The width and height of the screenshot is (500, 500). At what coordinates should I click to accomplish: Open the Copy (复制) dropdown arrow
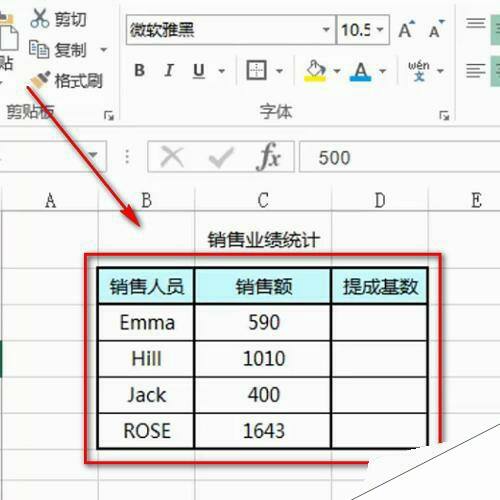click(104, 50)
